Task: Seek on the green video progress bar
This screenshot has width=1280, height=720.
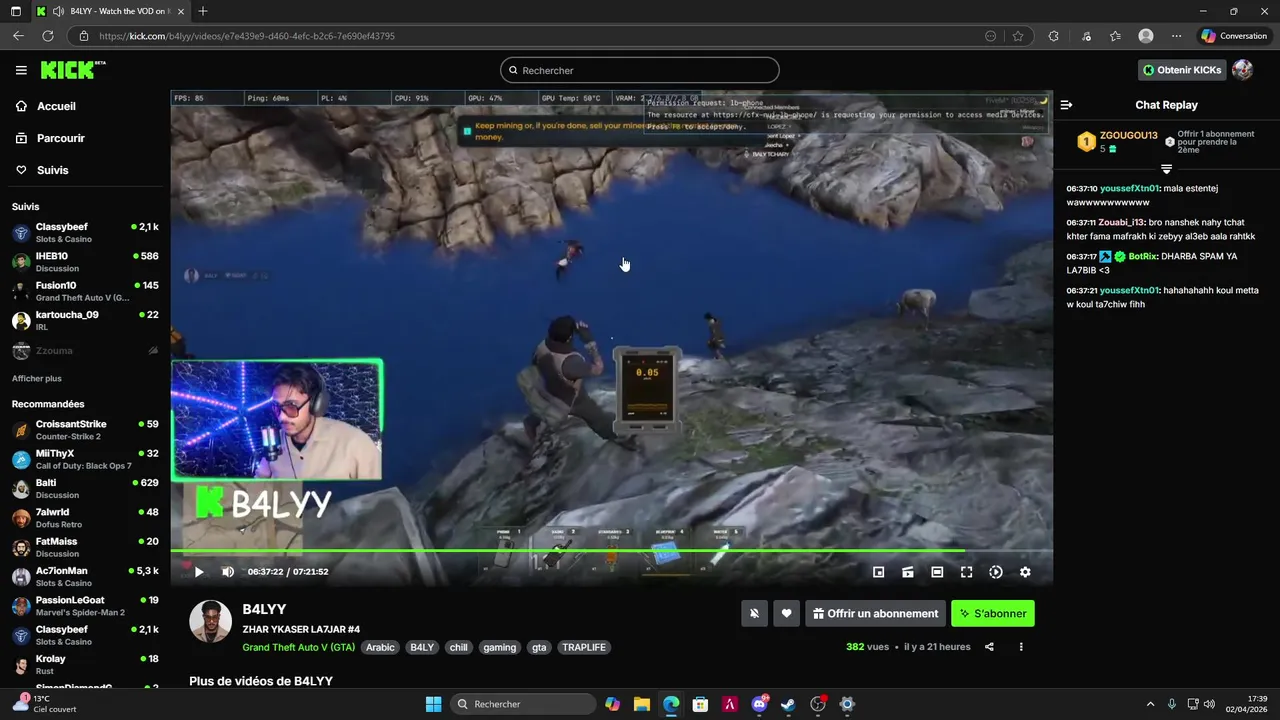Action: [611, 550]
